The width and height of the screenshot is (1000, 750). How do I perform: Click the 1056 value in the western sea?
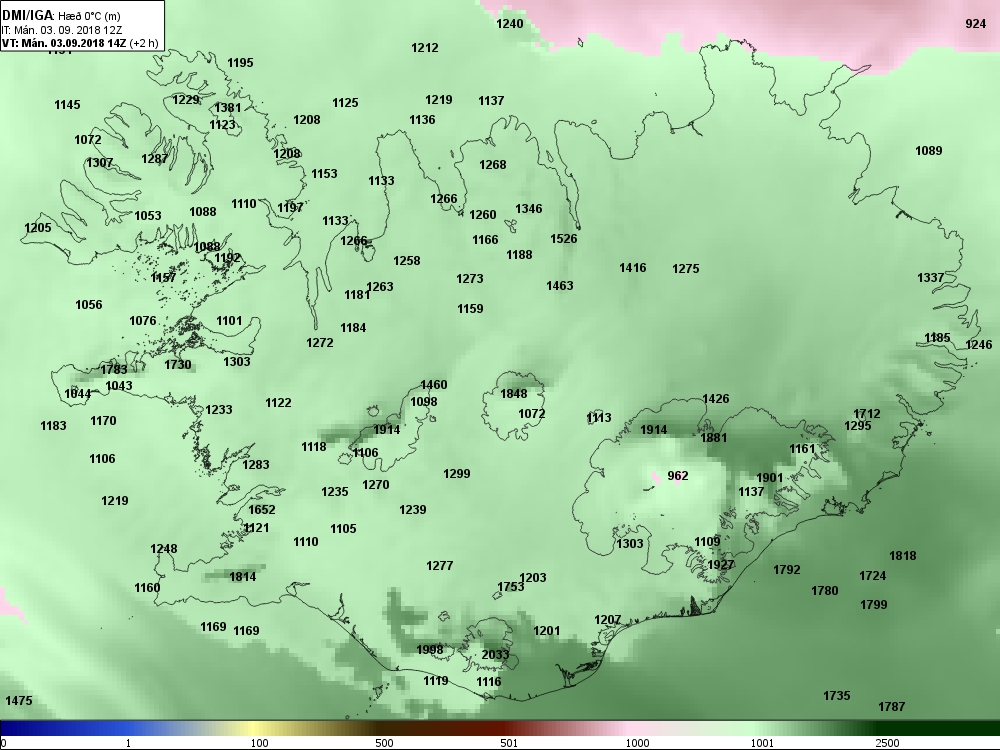pyautogui.click(x=89, y=305)
